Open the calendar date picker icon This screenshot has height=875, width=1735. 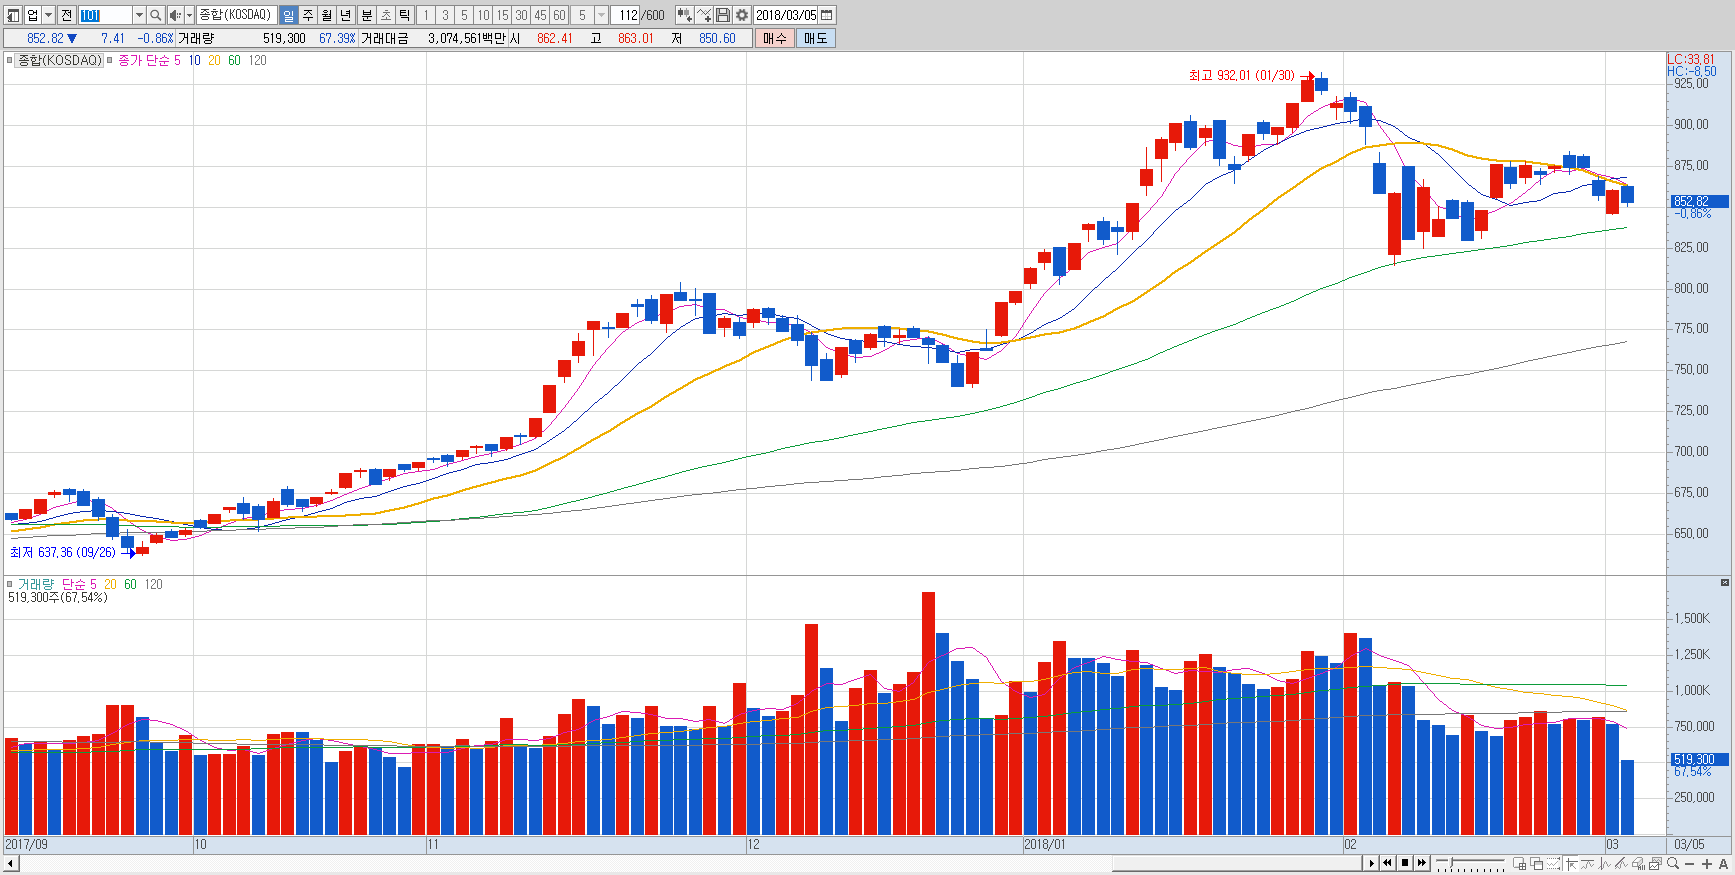click(827, 15)
